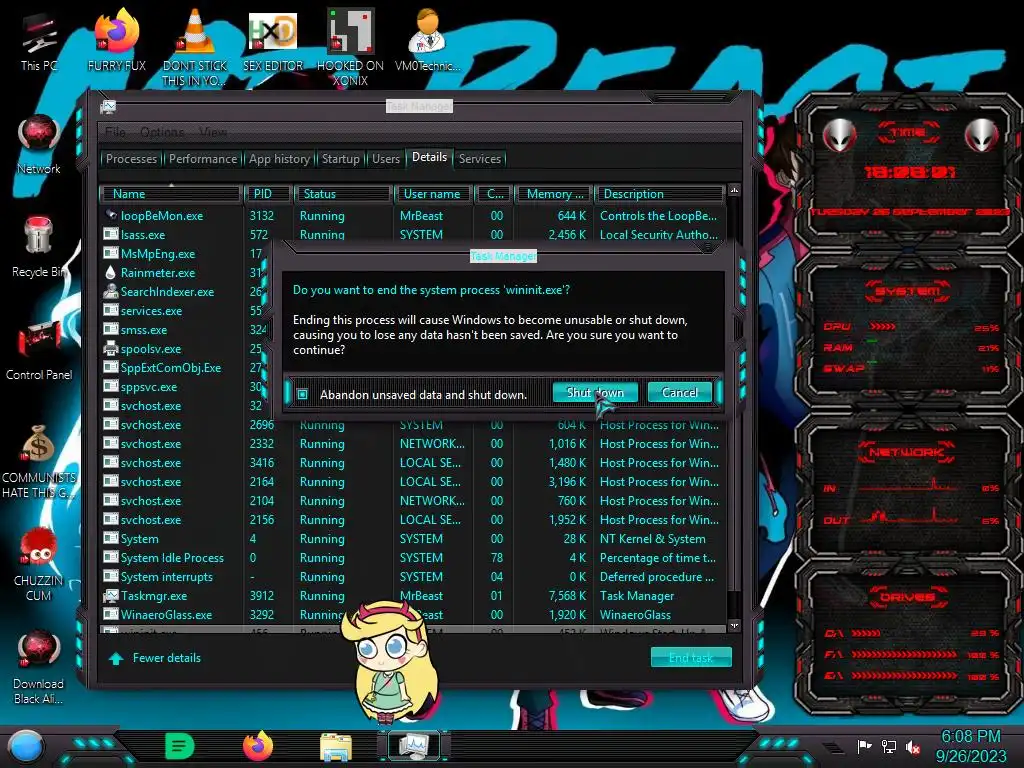Open the Control Panel desktop icon

[39, 351]
